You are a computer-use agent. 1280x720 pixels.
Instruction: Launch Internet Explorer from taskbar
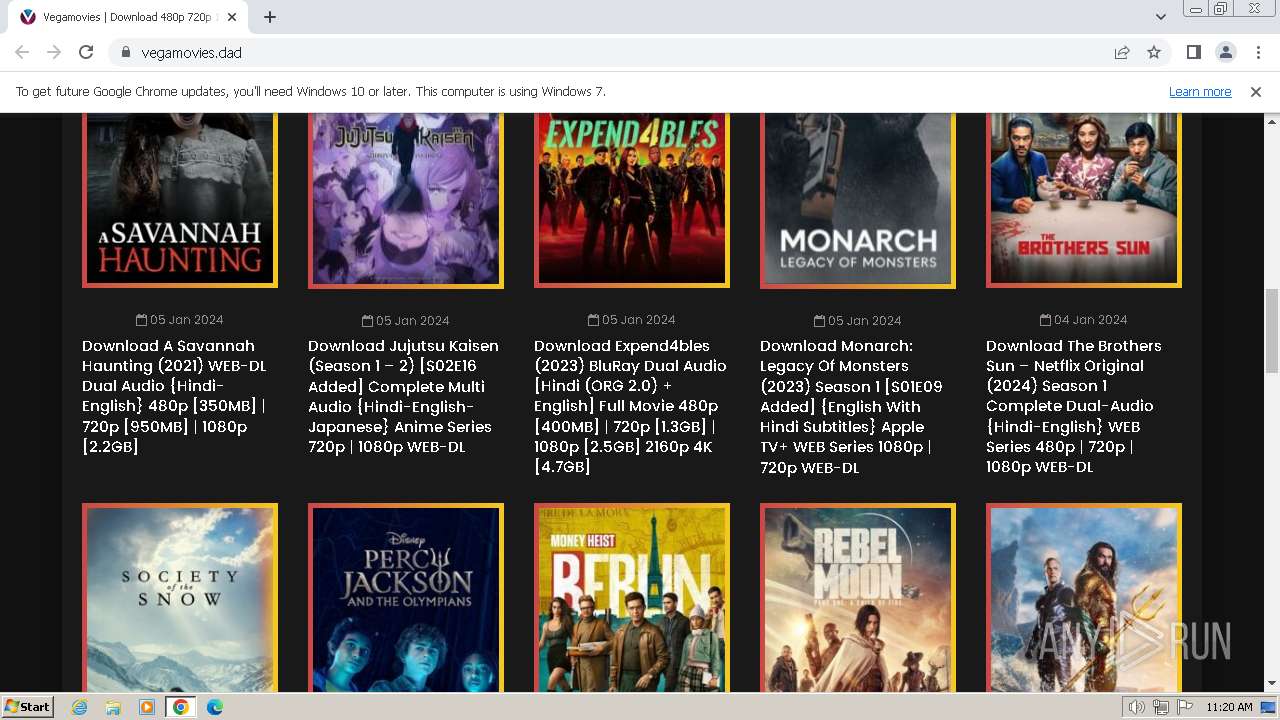pos(80,707)
